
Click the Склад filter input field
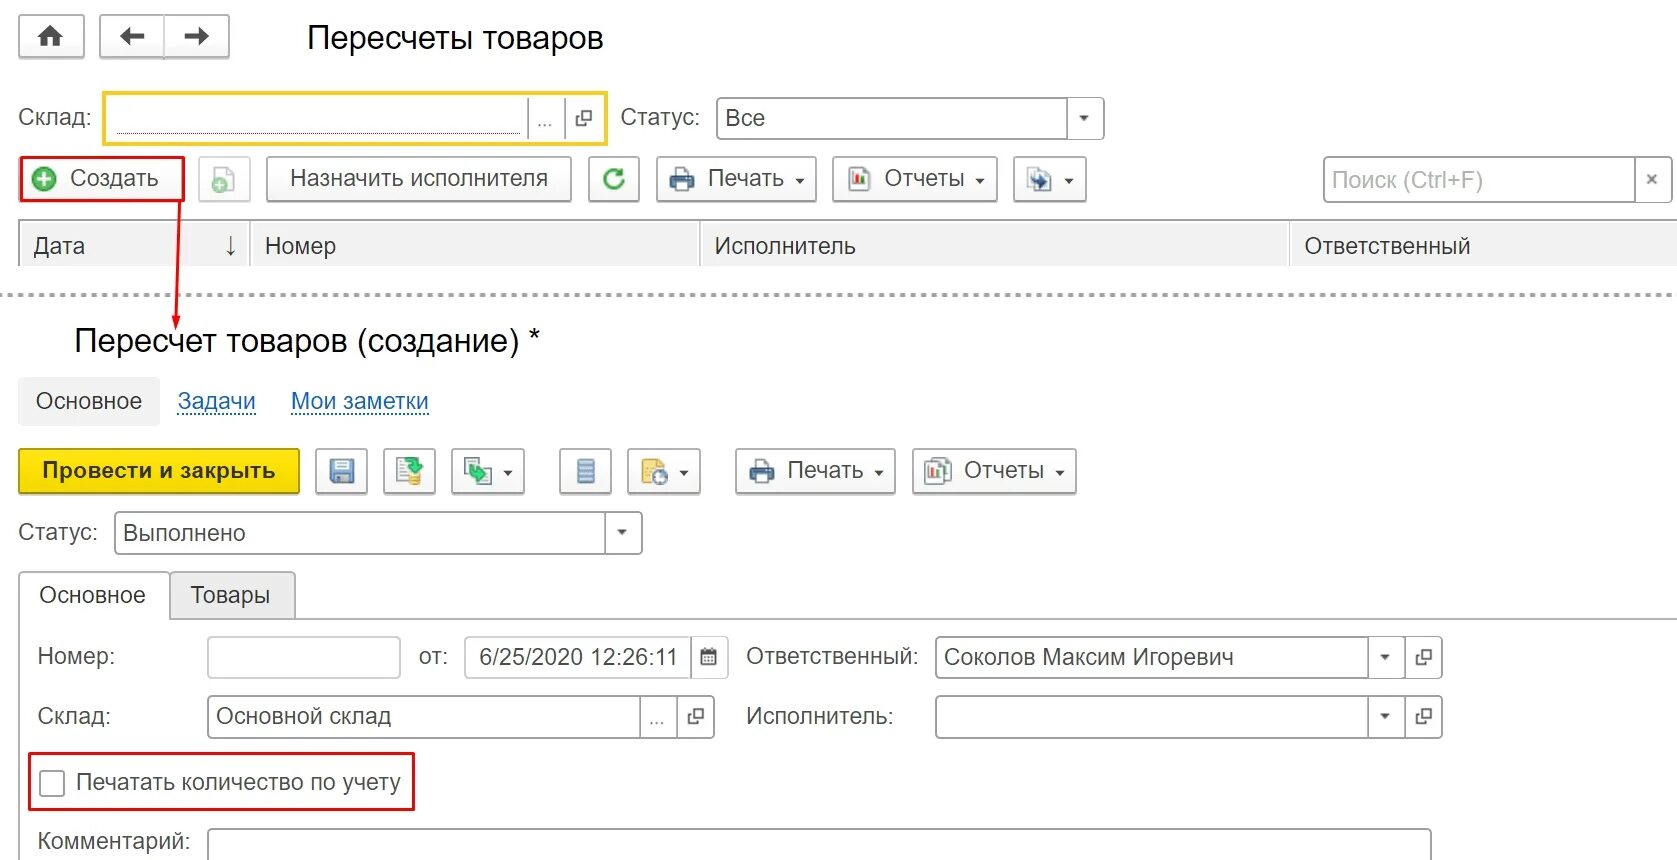click(x=317, y=119)
